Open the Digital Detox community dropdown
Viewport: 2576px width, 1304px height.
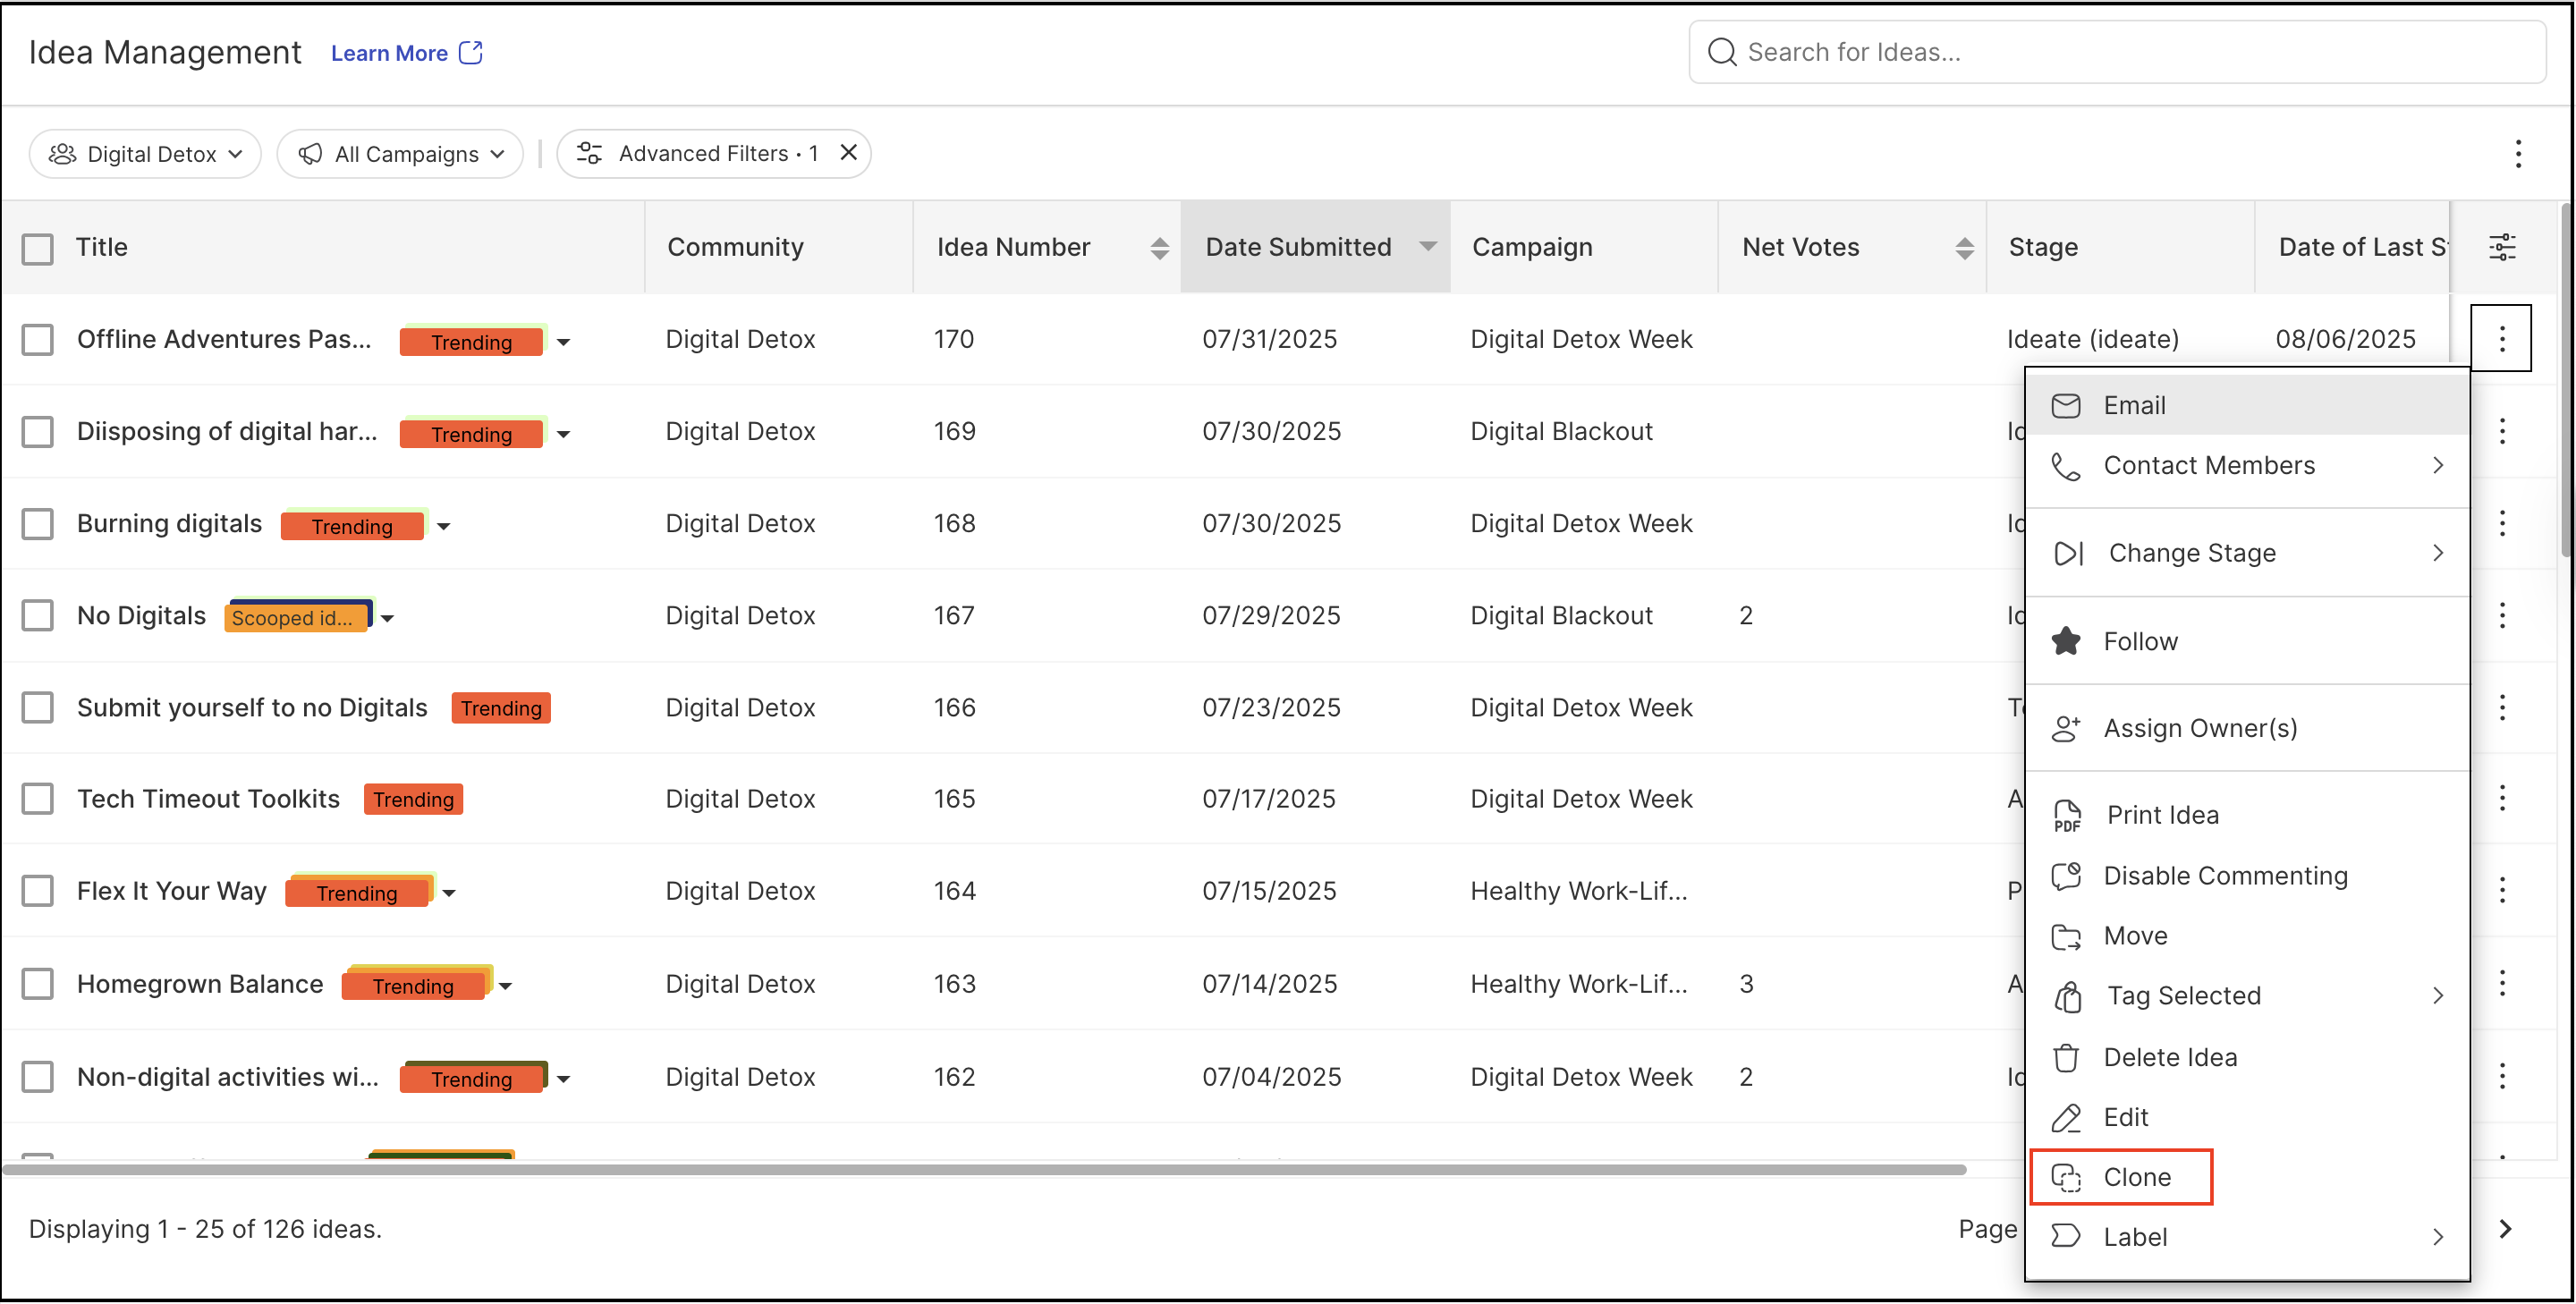tap(145, 154)
